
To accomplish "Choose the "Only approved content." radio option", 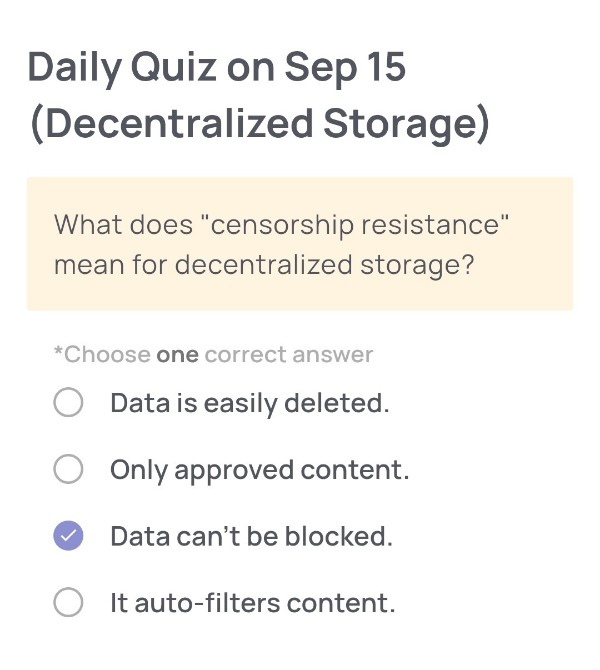I will click(68, 469).
